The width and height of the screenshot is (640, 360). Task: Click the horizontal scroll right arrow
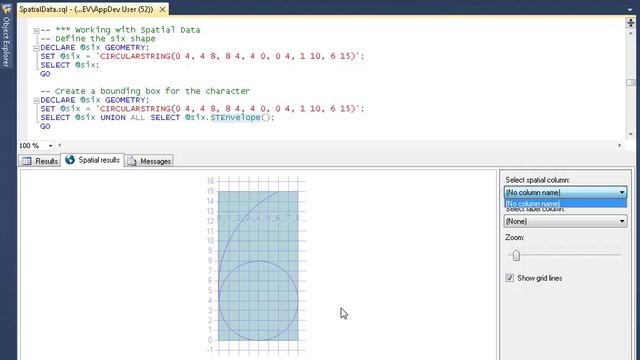tap(620, 145)
